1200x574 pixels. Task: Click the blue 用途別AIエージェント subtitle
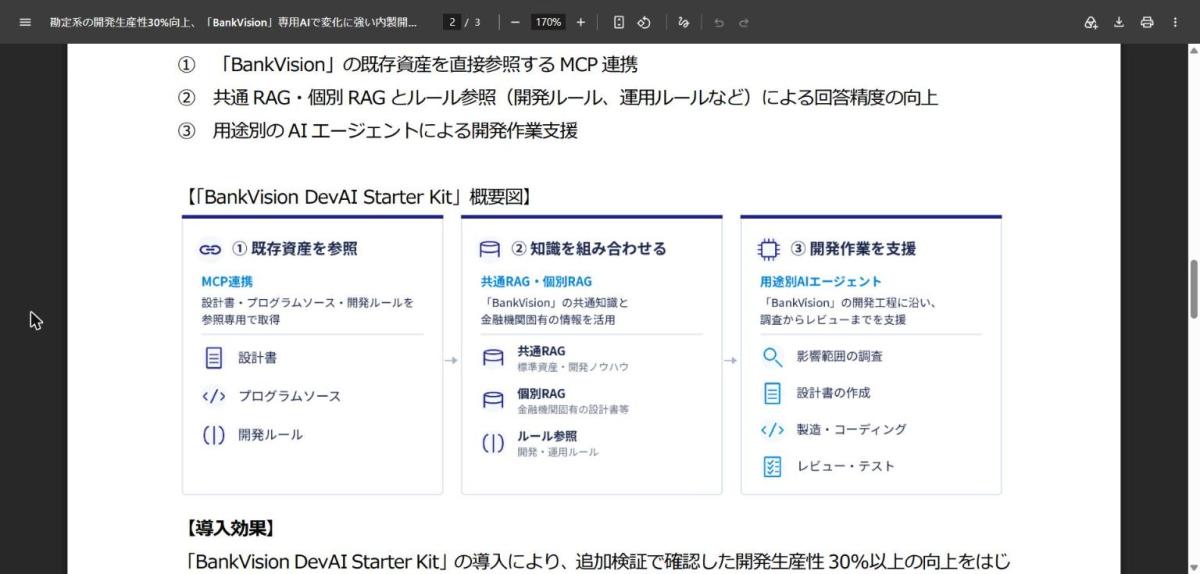tap(820, 281)
